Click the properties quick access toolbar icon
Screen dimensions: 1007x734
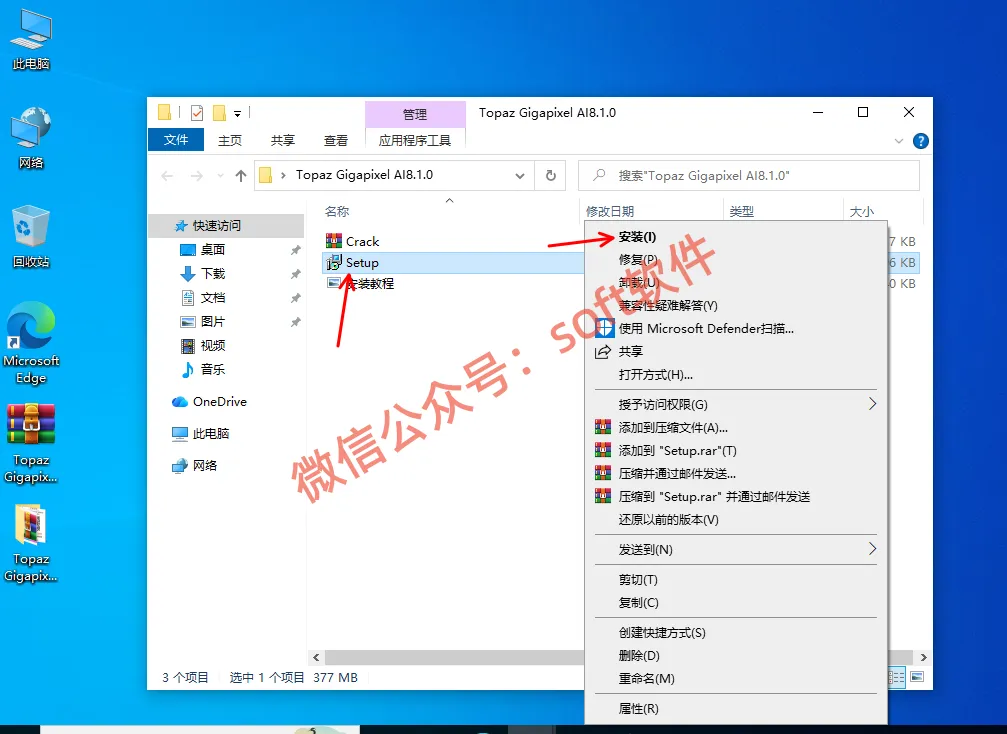197,113
